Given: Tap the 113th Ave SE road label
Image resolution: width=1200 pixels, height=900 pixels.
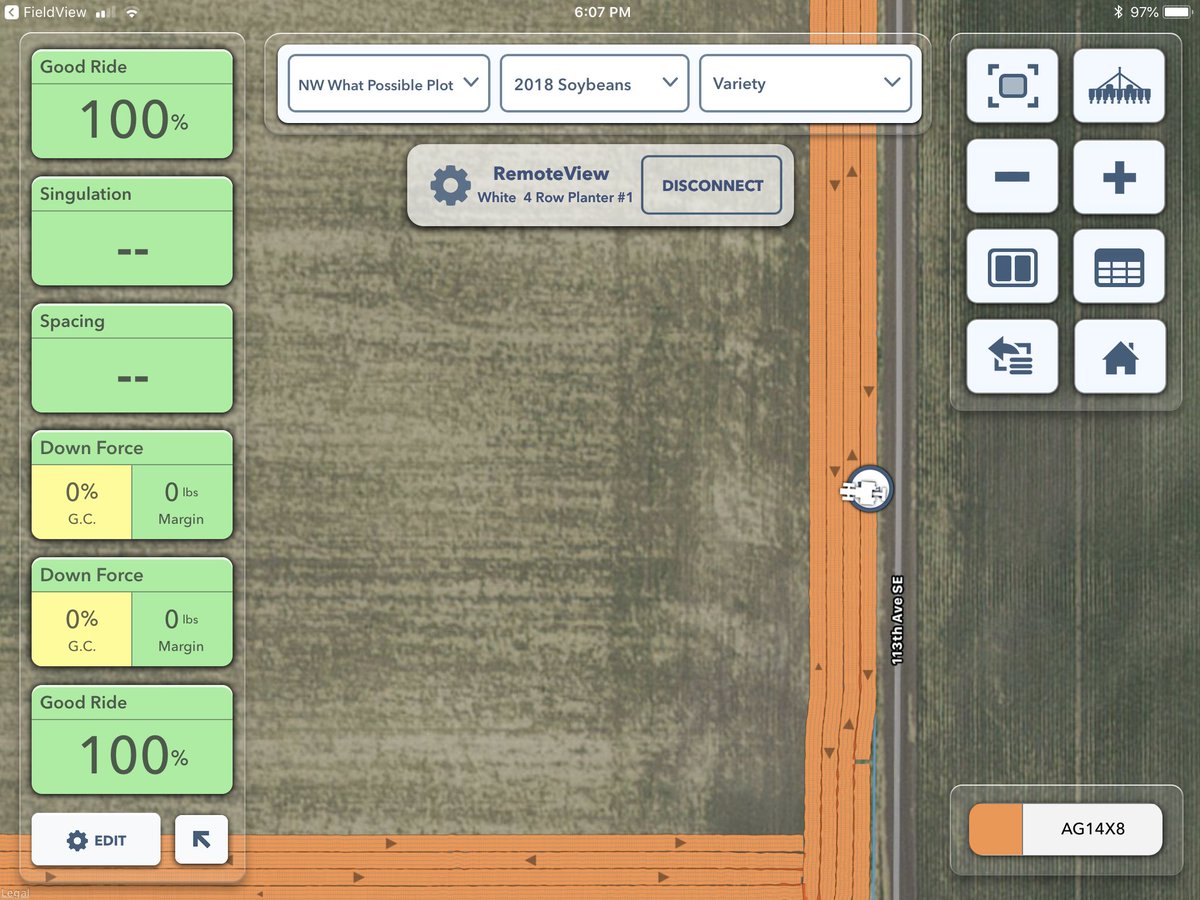Looking at the screenshot, I should (x=897, y=620).
